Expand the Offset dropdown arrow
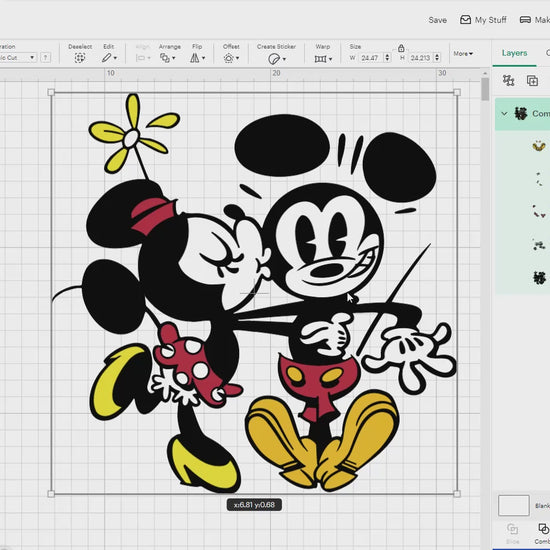 [237, 58]
